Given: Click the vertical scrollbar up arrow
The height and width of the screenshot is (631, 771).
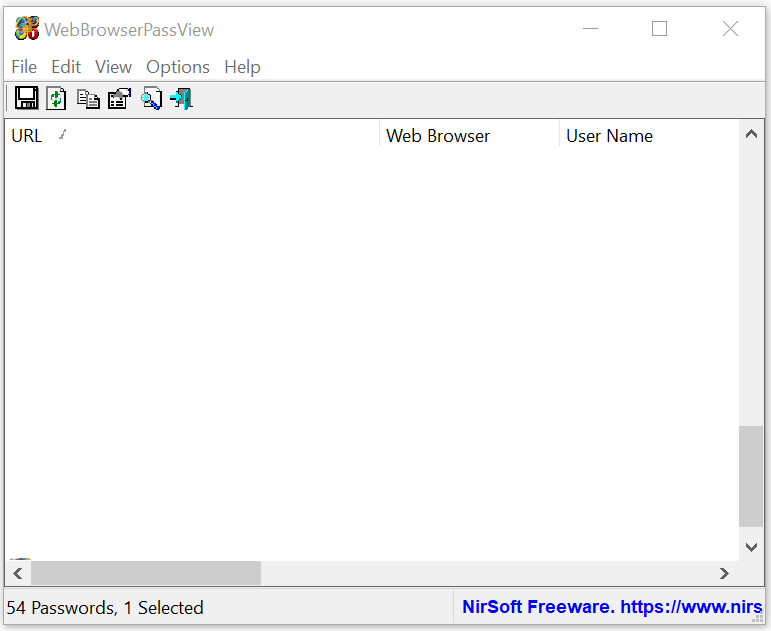Looking at the screenshot, I should point(751,135).
